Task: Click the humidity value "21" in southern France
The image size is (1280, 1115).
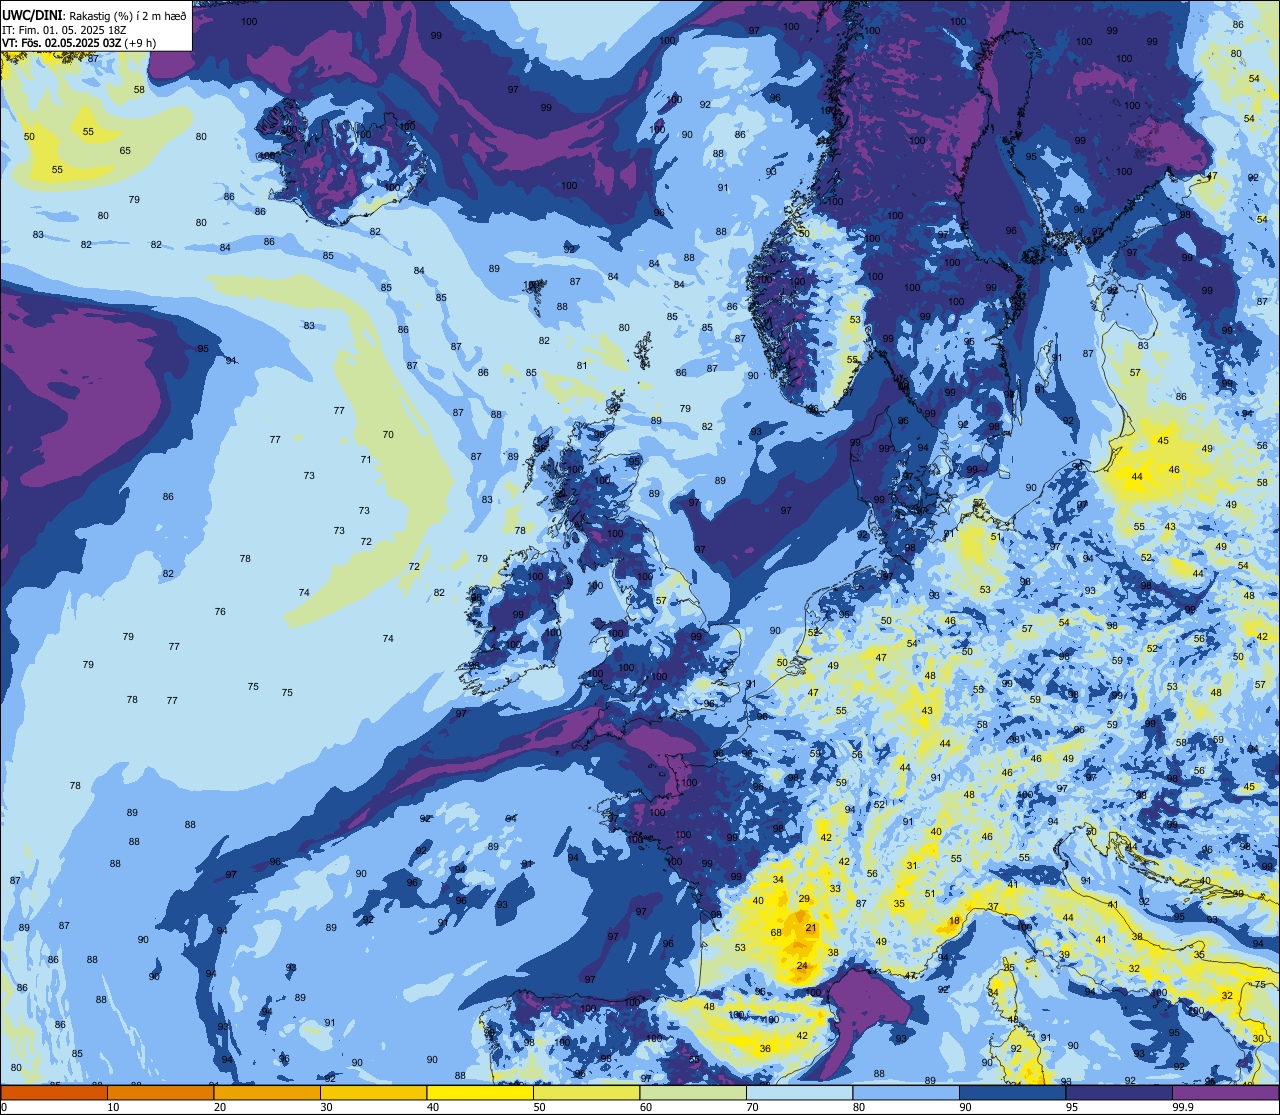Action: tap(811, 928)
